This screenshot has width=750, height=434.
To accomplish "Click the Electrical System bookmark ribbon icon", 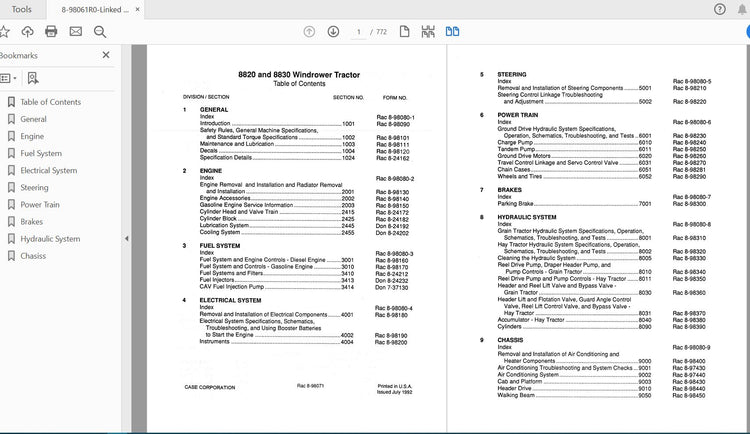I will pyautogui.click(x=11, y=170).
